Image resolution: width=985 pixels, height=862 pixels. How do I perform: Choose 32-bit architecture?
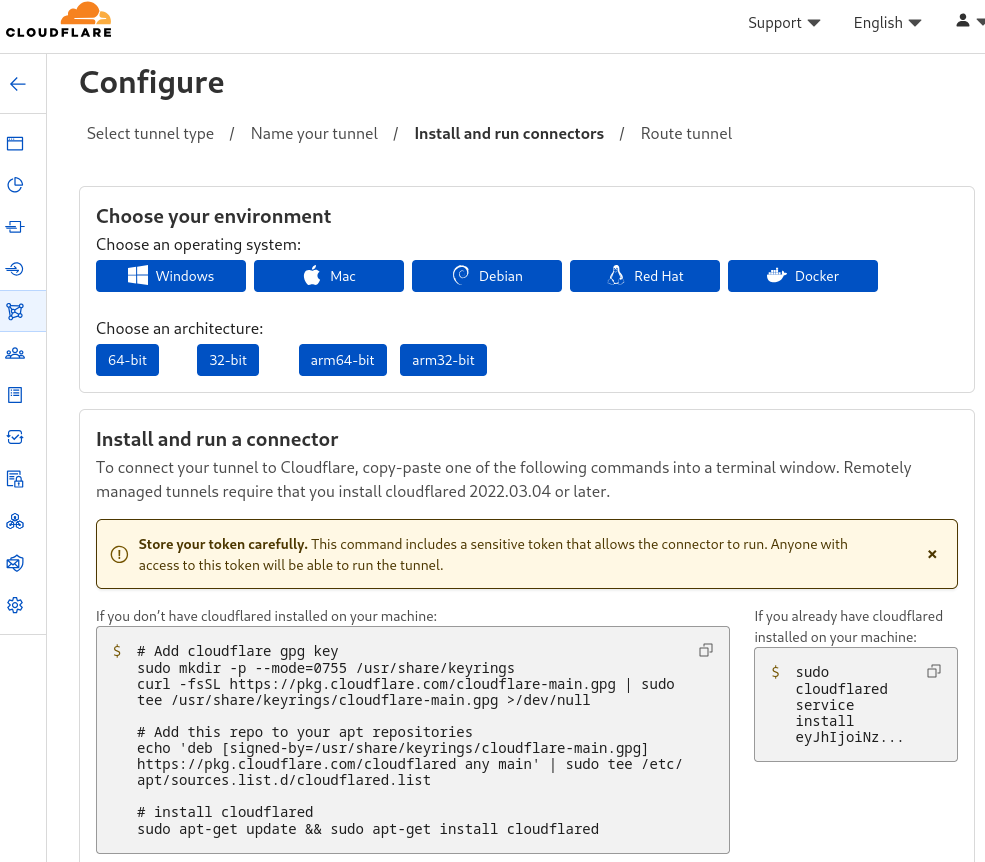(x=228, y=360)
